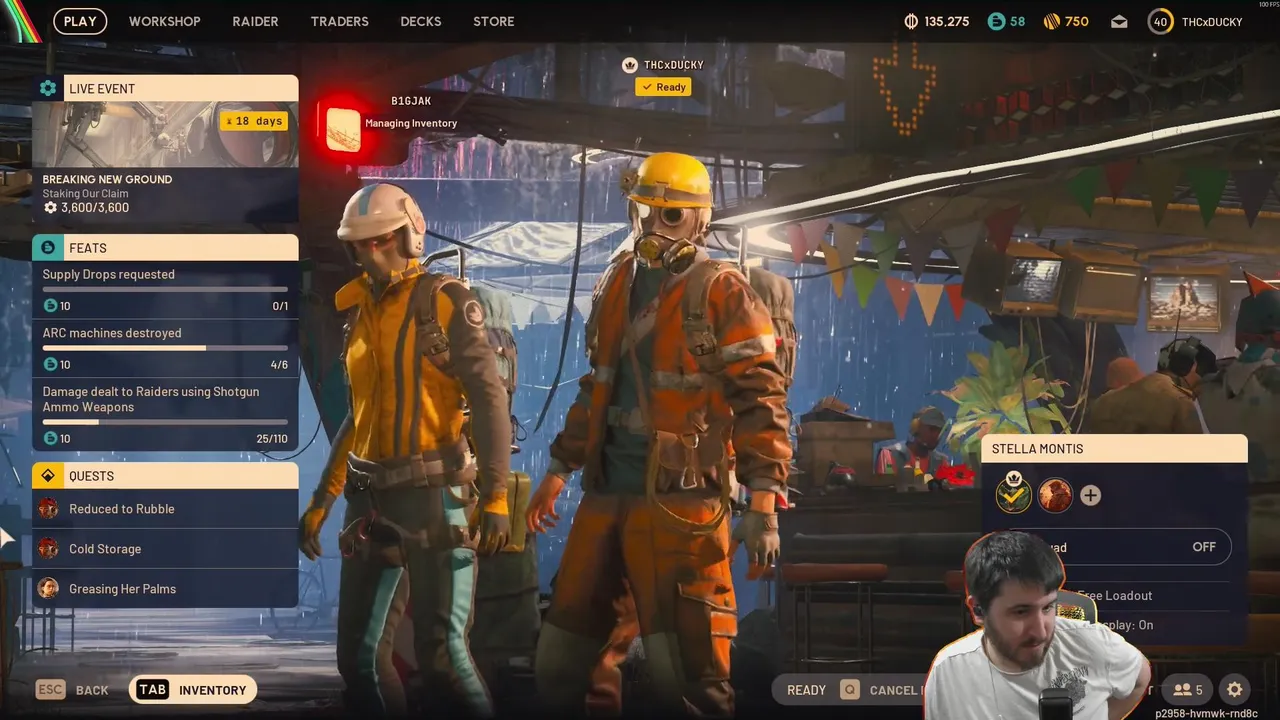This screenshot has width=1280, height=720.
Task: Open the Reduced to Rubble quest
Action: (165, 509)
